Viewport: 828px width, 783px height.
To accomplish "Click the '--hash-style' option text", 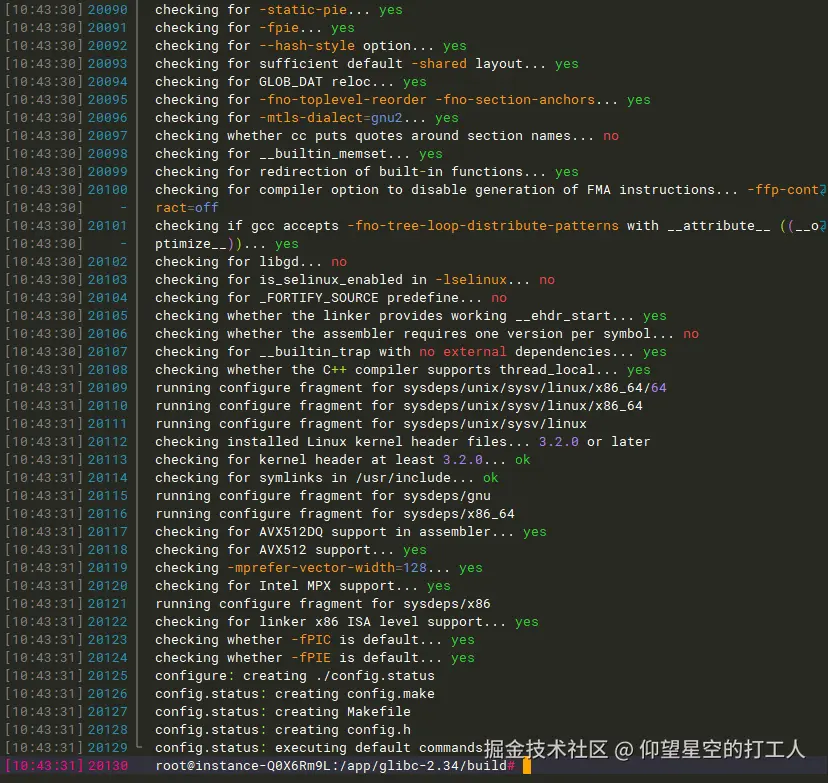I will click(307, 45).
